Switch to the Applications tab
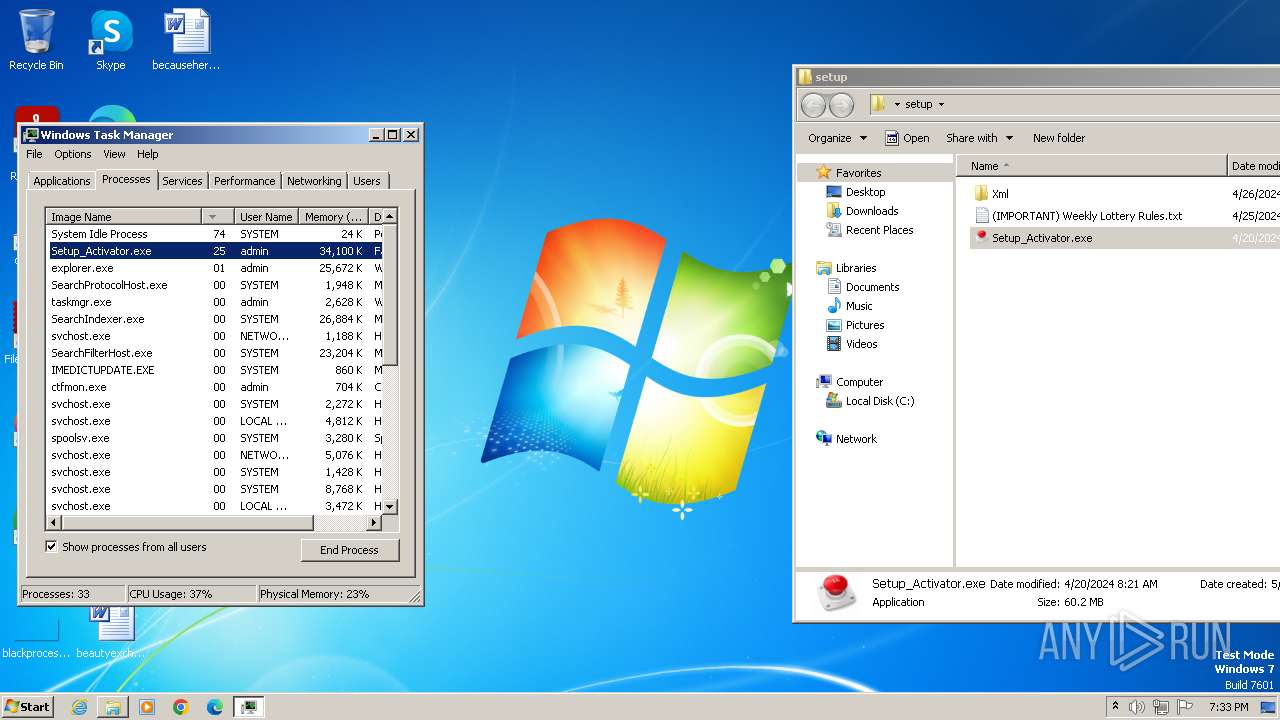The width and height of the screenshot is (1280, 720). click(x=62, y=181)
